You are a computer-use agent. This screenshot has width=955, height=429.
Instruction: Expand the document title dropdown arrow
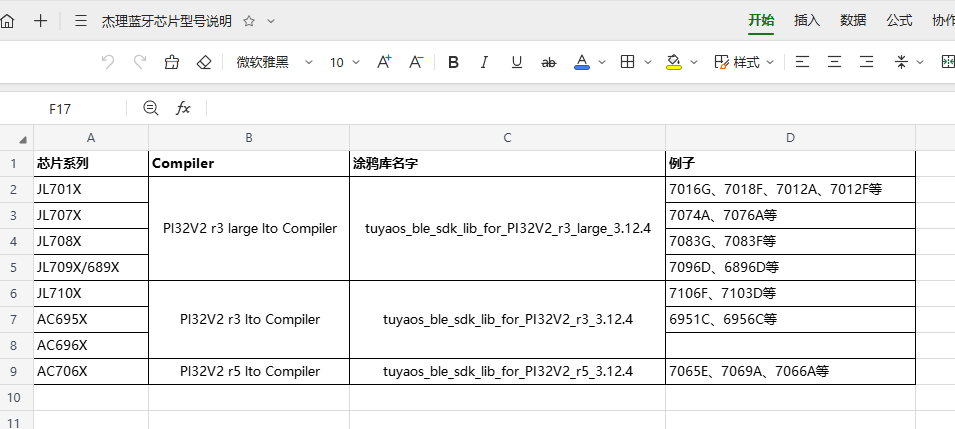point(271,21)
